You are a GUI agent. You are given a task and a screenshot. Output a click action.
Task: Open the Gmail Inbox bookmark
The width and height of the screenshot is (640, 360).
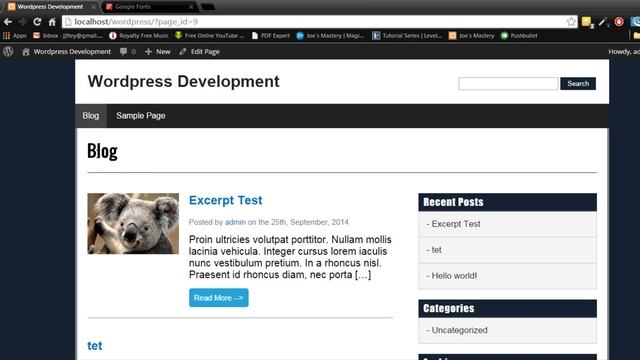click(x=68, y=36)
